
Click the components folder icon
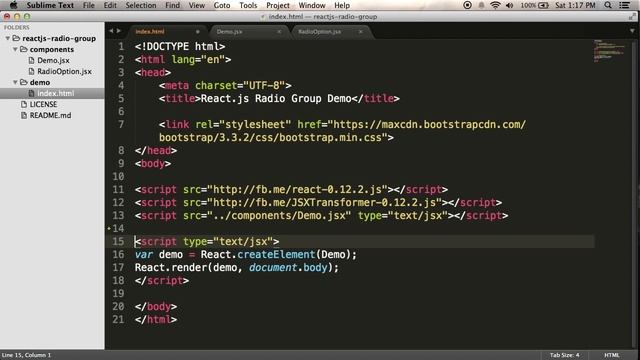point(24,49)
